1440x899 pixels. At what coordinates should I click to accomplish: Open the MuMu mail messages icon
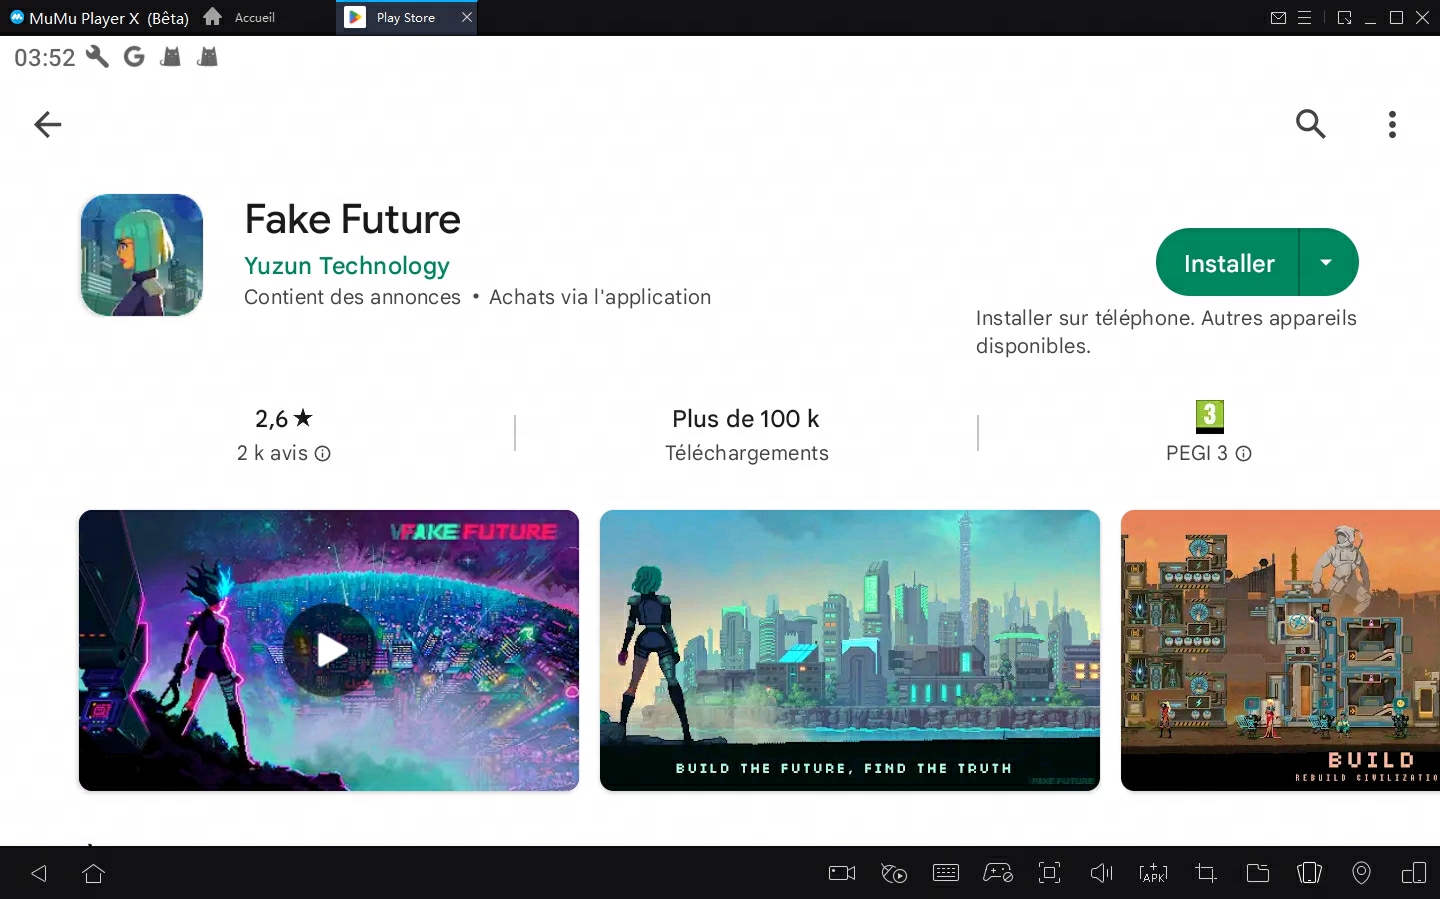coord(1278,18)
